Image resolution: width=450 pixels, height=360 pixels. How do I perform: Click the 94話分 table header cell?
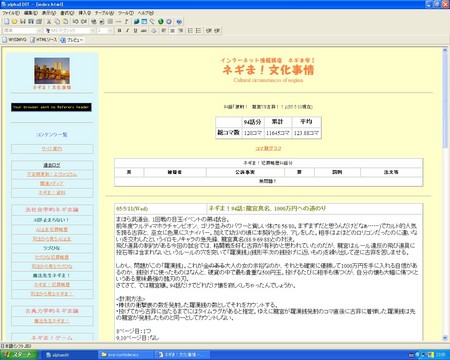click(252, 122)
